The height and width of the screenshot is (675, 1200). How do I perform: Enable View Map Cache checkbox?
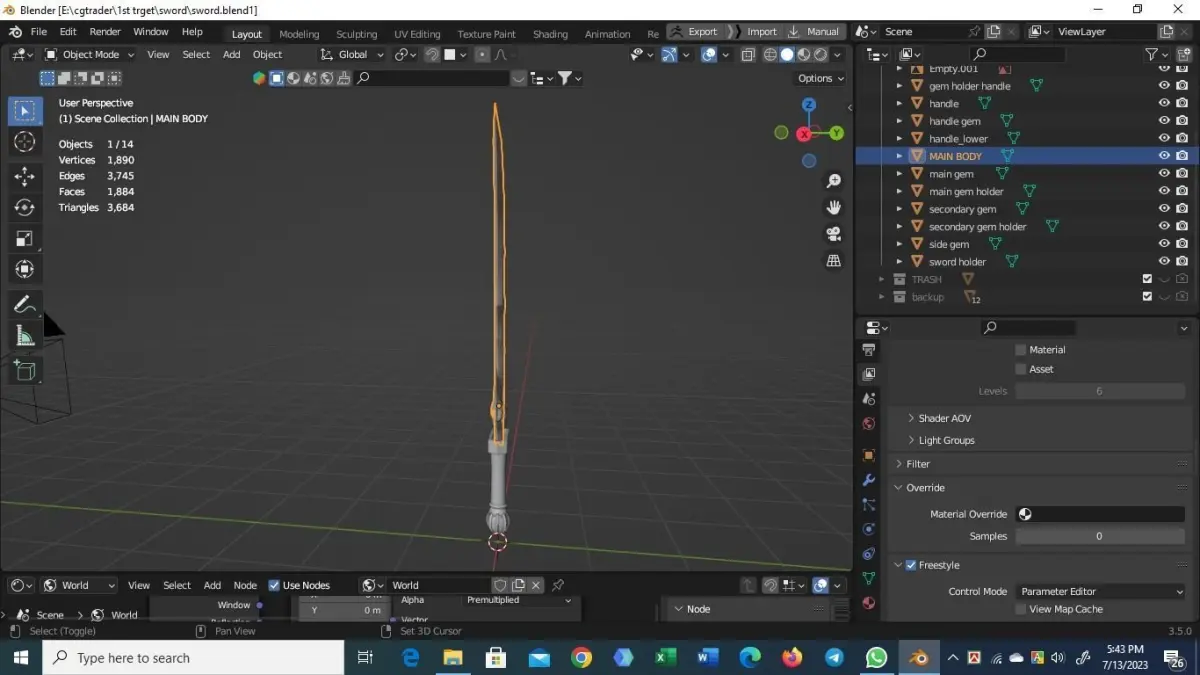click(1020, 609)
